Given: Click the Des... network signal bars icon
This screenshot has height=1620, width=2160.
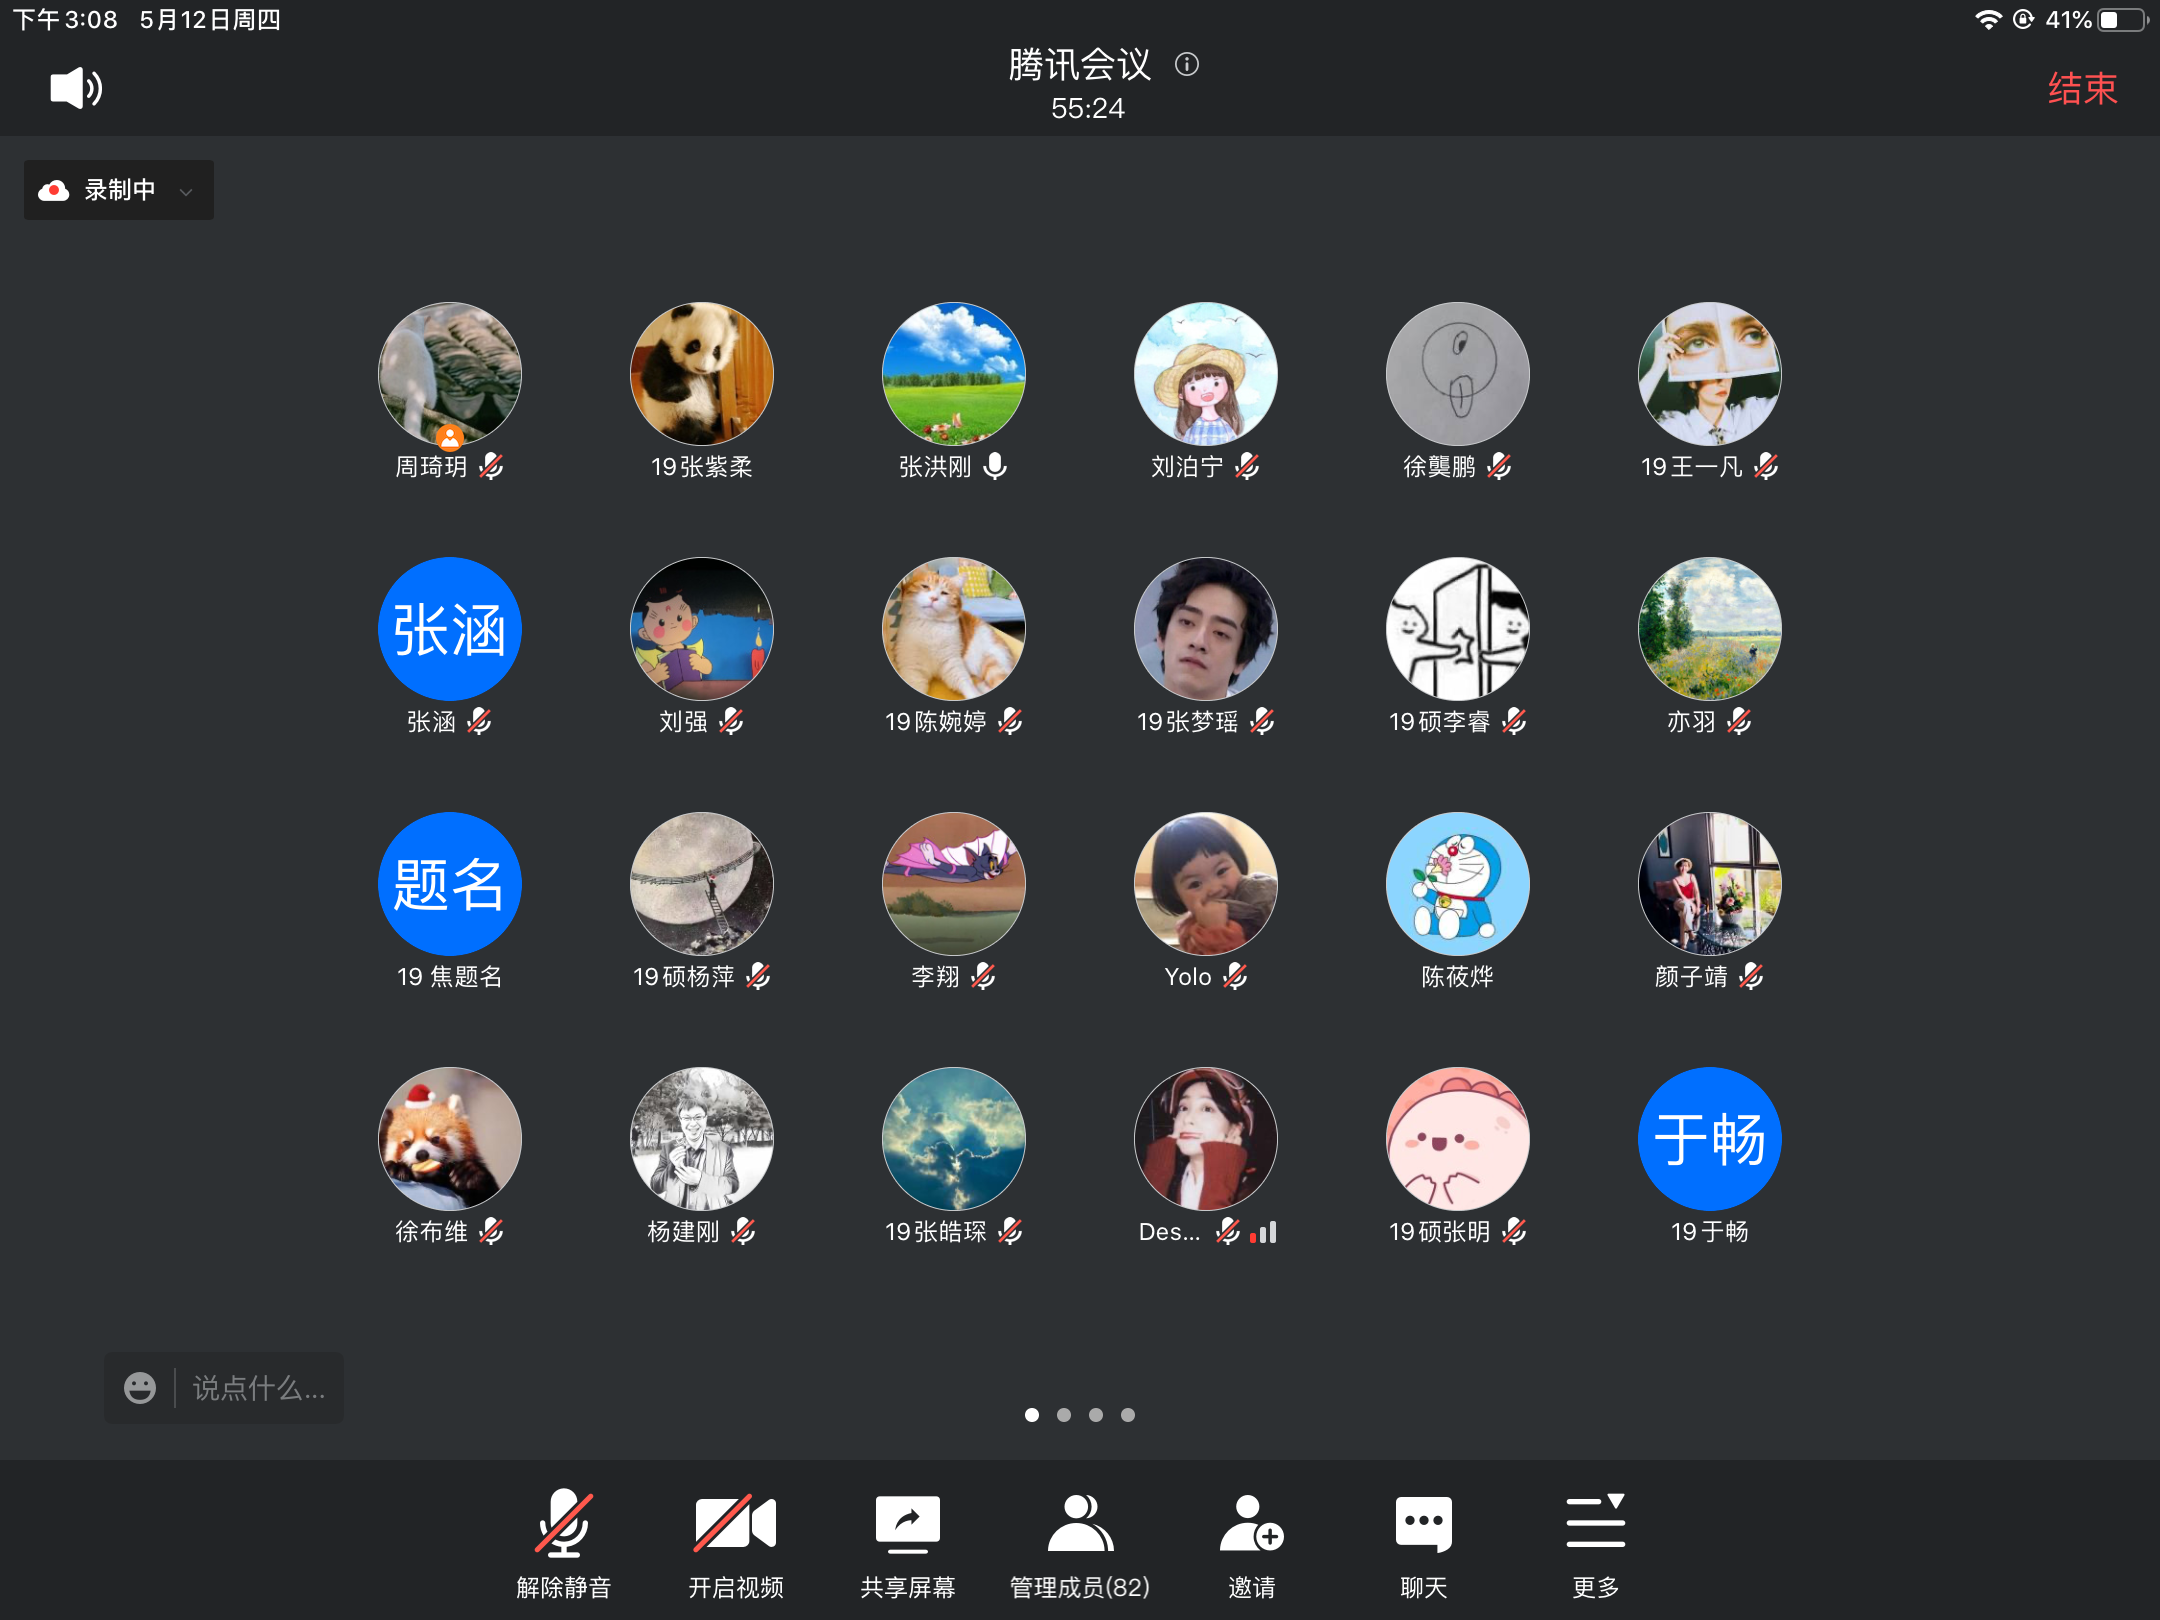Looking at the screenshot, I should click(1264, 1232).
